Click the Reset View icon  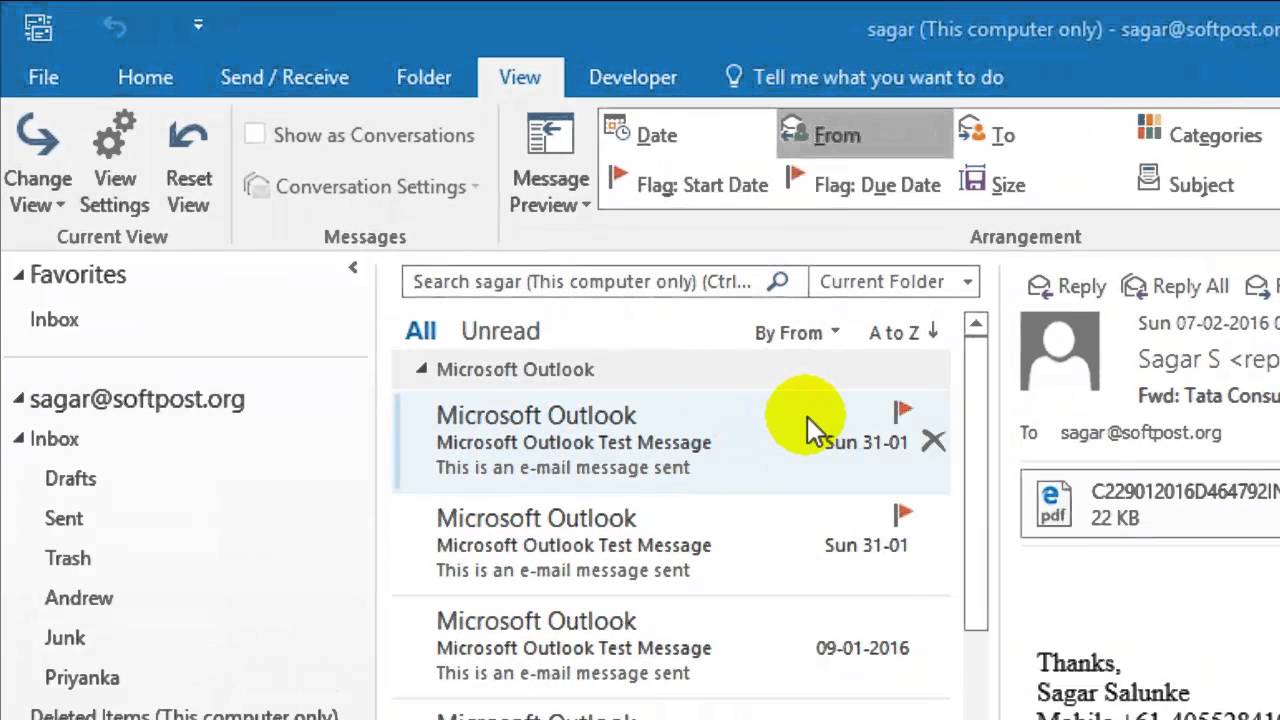188,165
